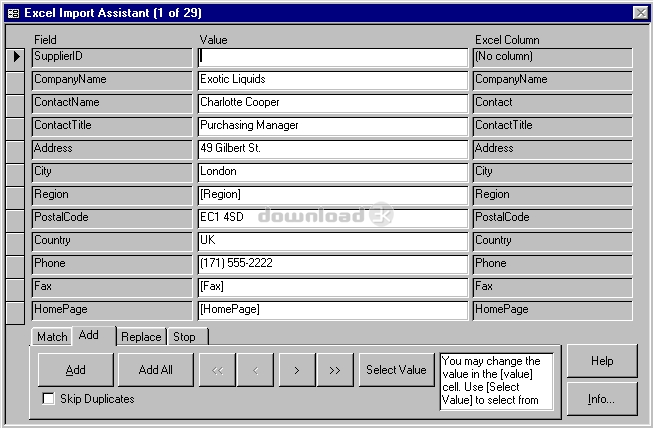The width and height of the screenshot is (653, 428).
Task: Jump to last record with >> button
Action: [335, 370]
